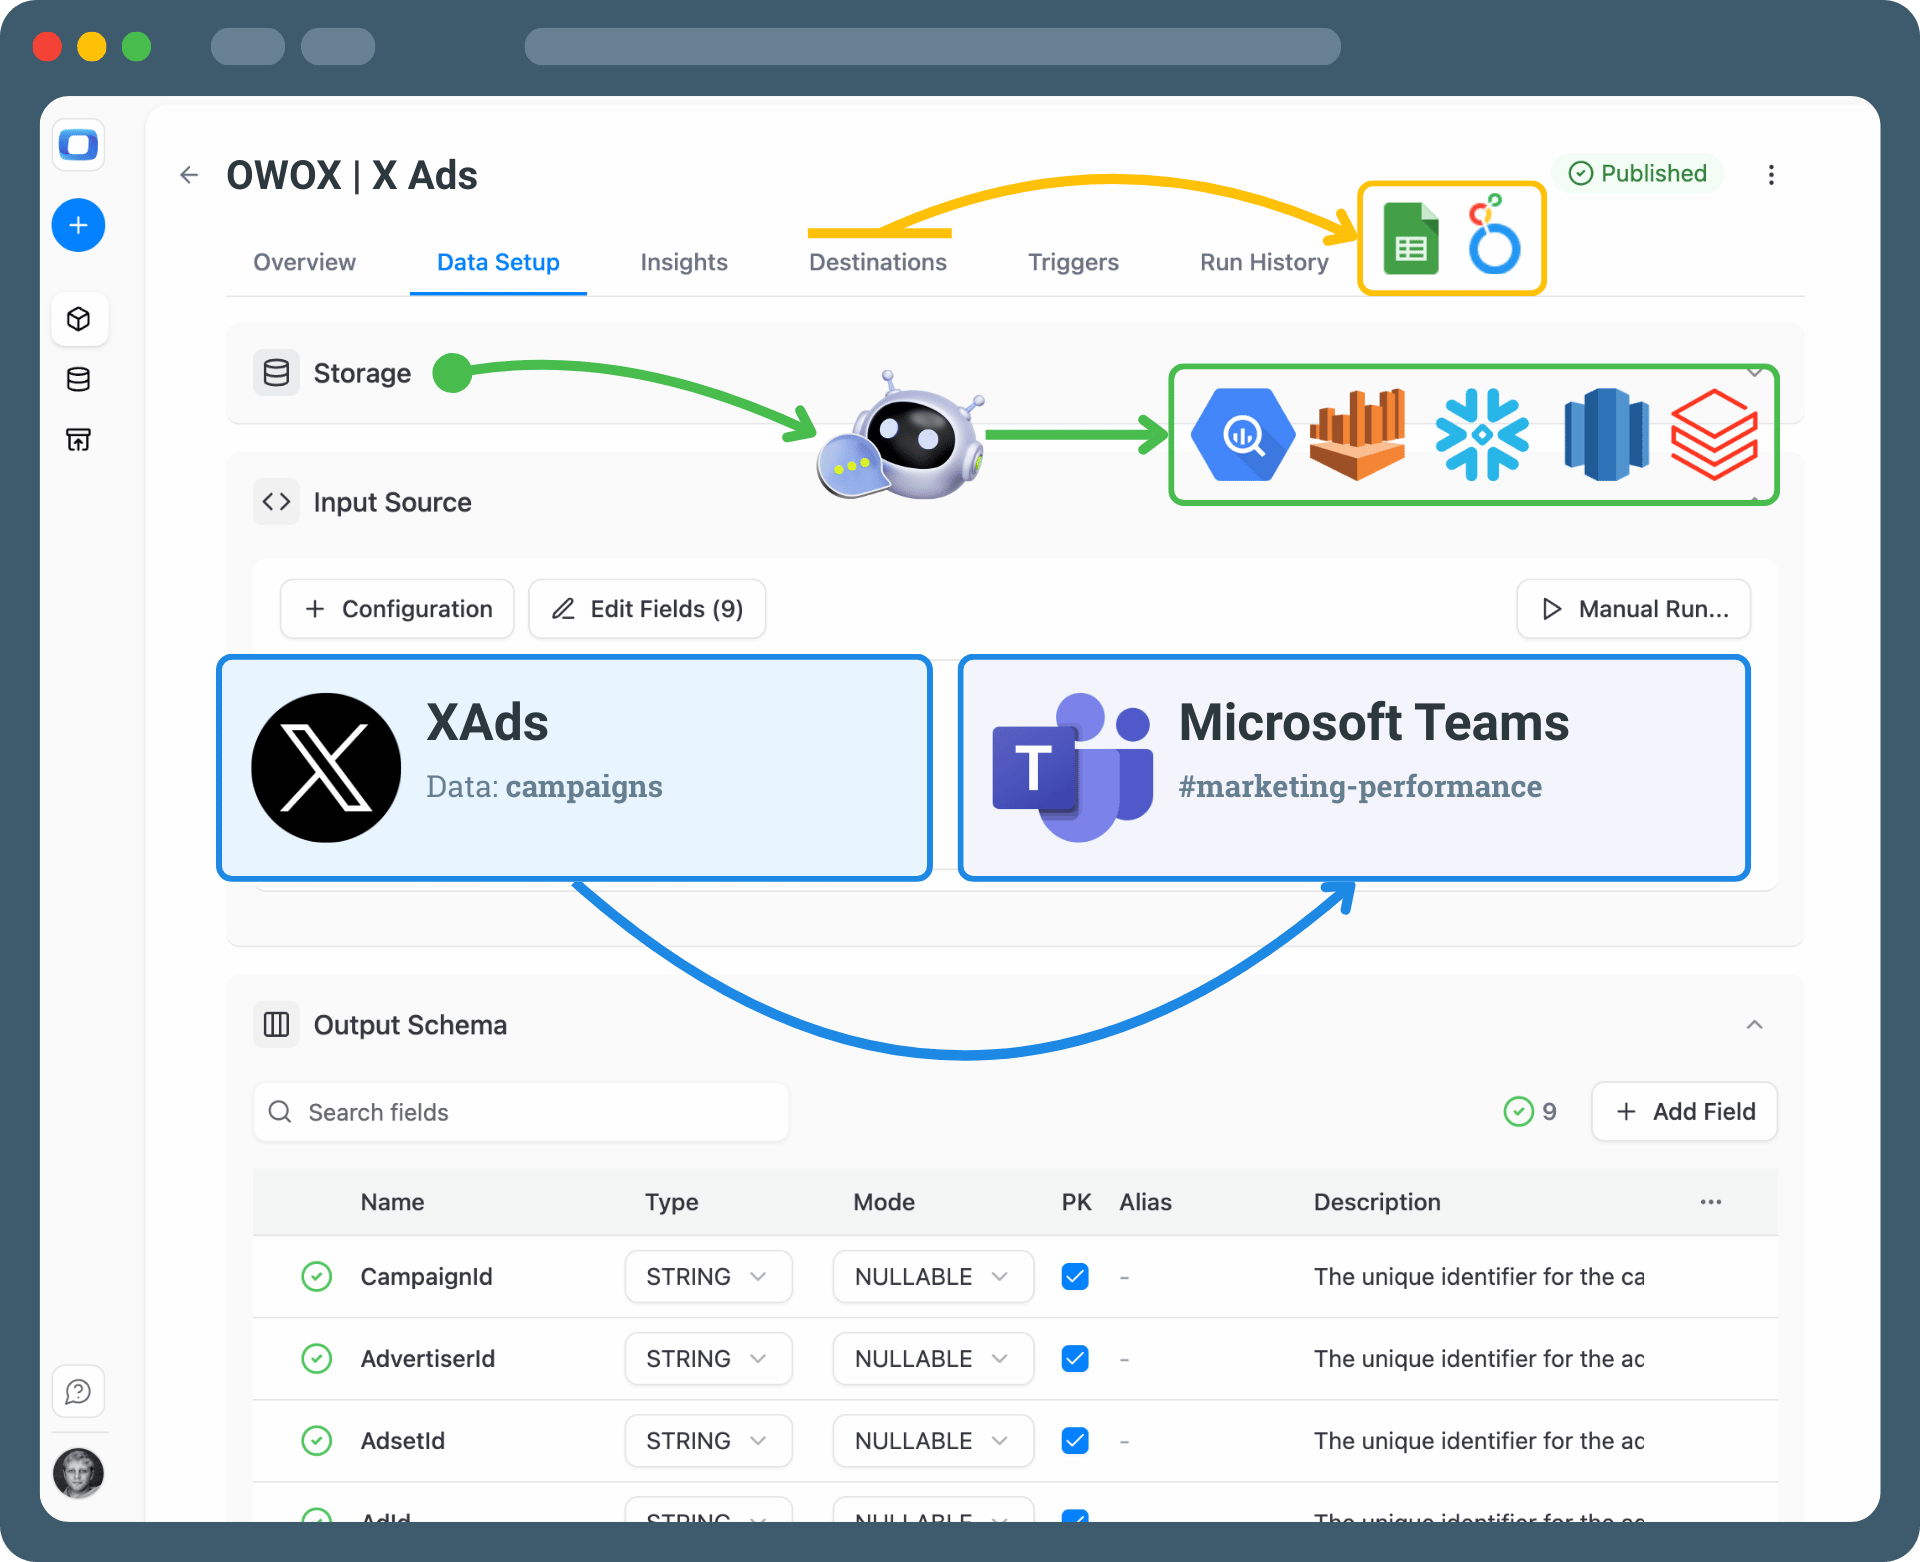1920x1562 pixels.
Task: Open the help chat icon in sidebar
Action: pos(78,1391)
